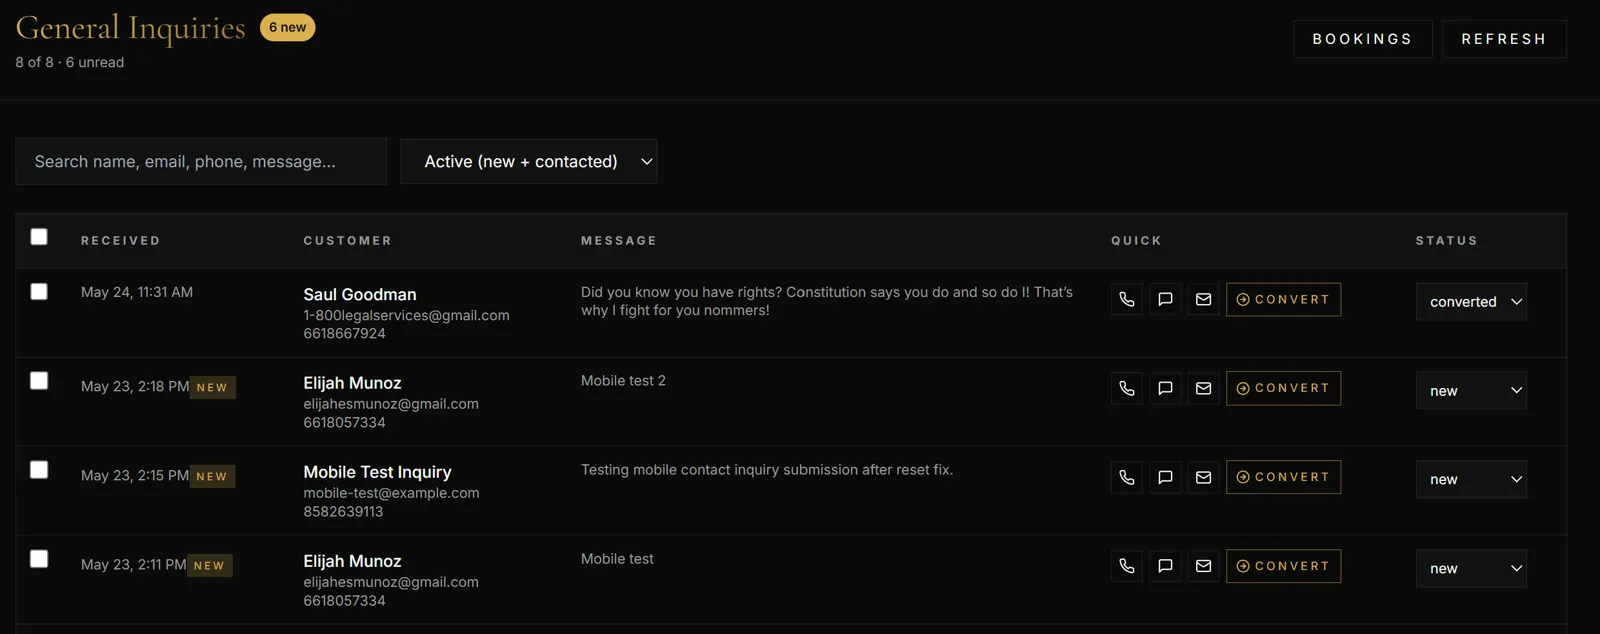Open the Active (new + contacted) filter dropdown
1600x634 pixels.
(x=529, y=161)
